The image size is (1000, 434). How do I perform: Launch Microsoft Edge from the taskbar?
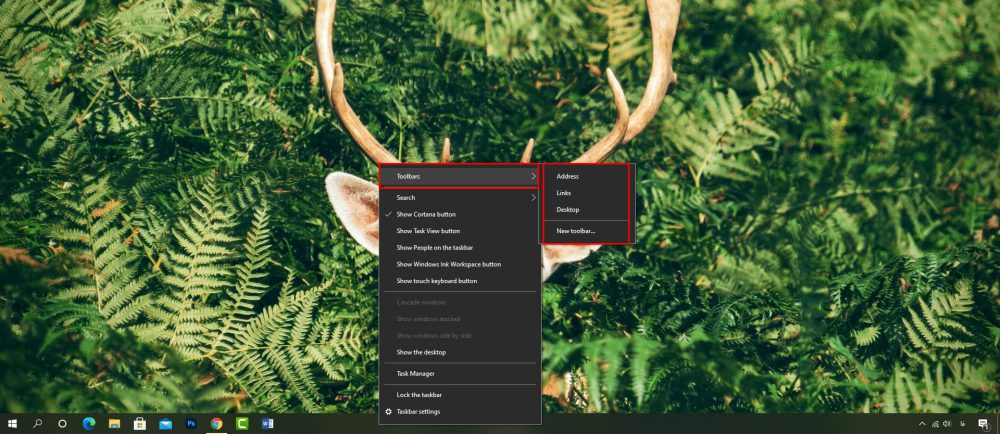click(88, 424)
